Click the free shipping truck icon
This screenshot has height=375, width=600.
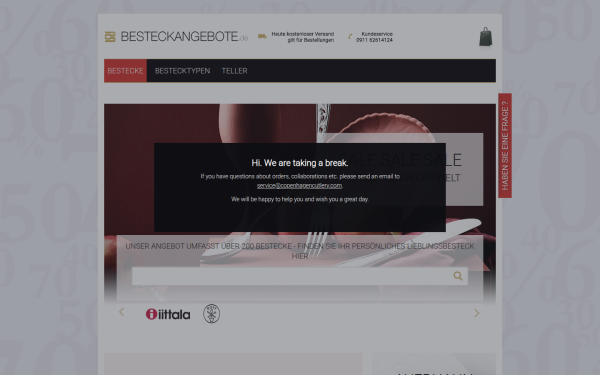click(262, 36)
